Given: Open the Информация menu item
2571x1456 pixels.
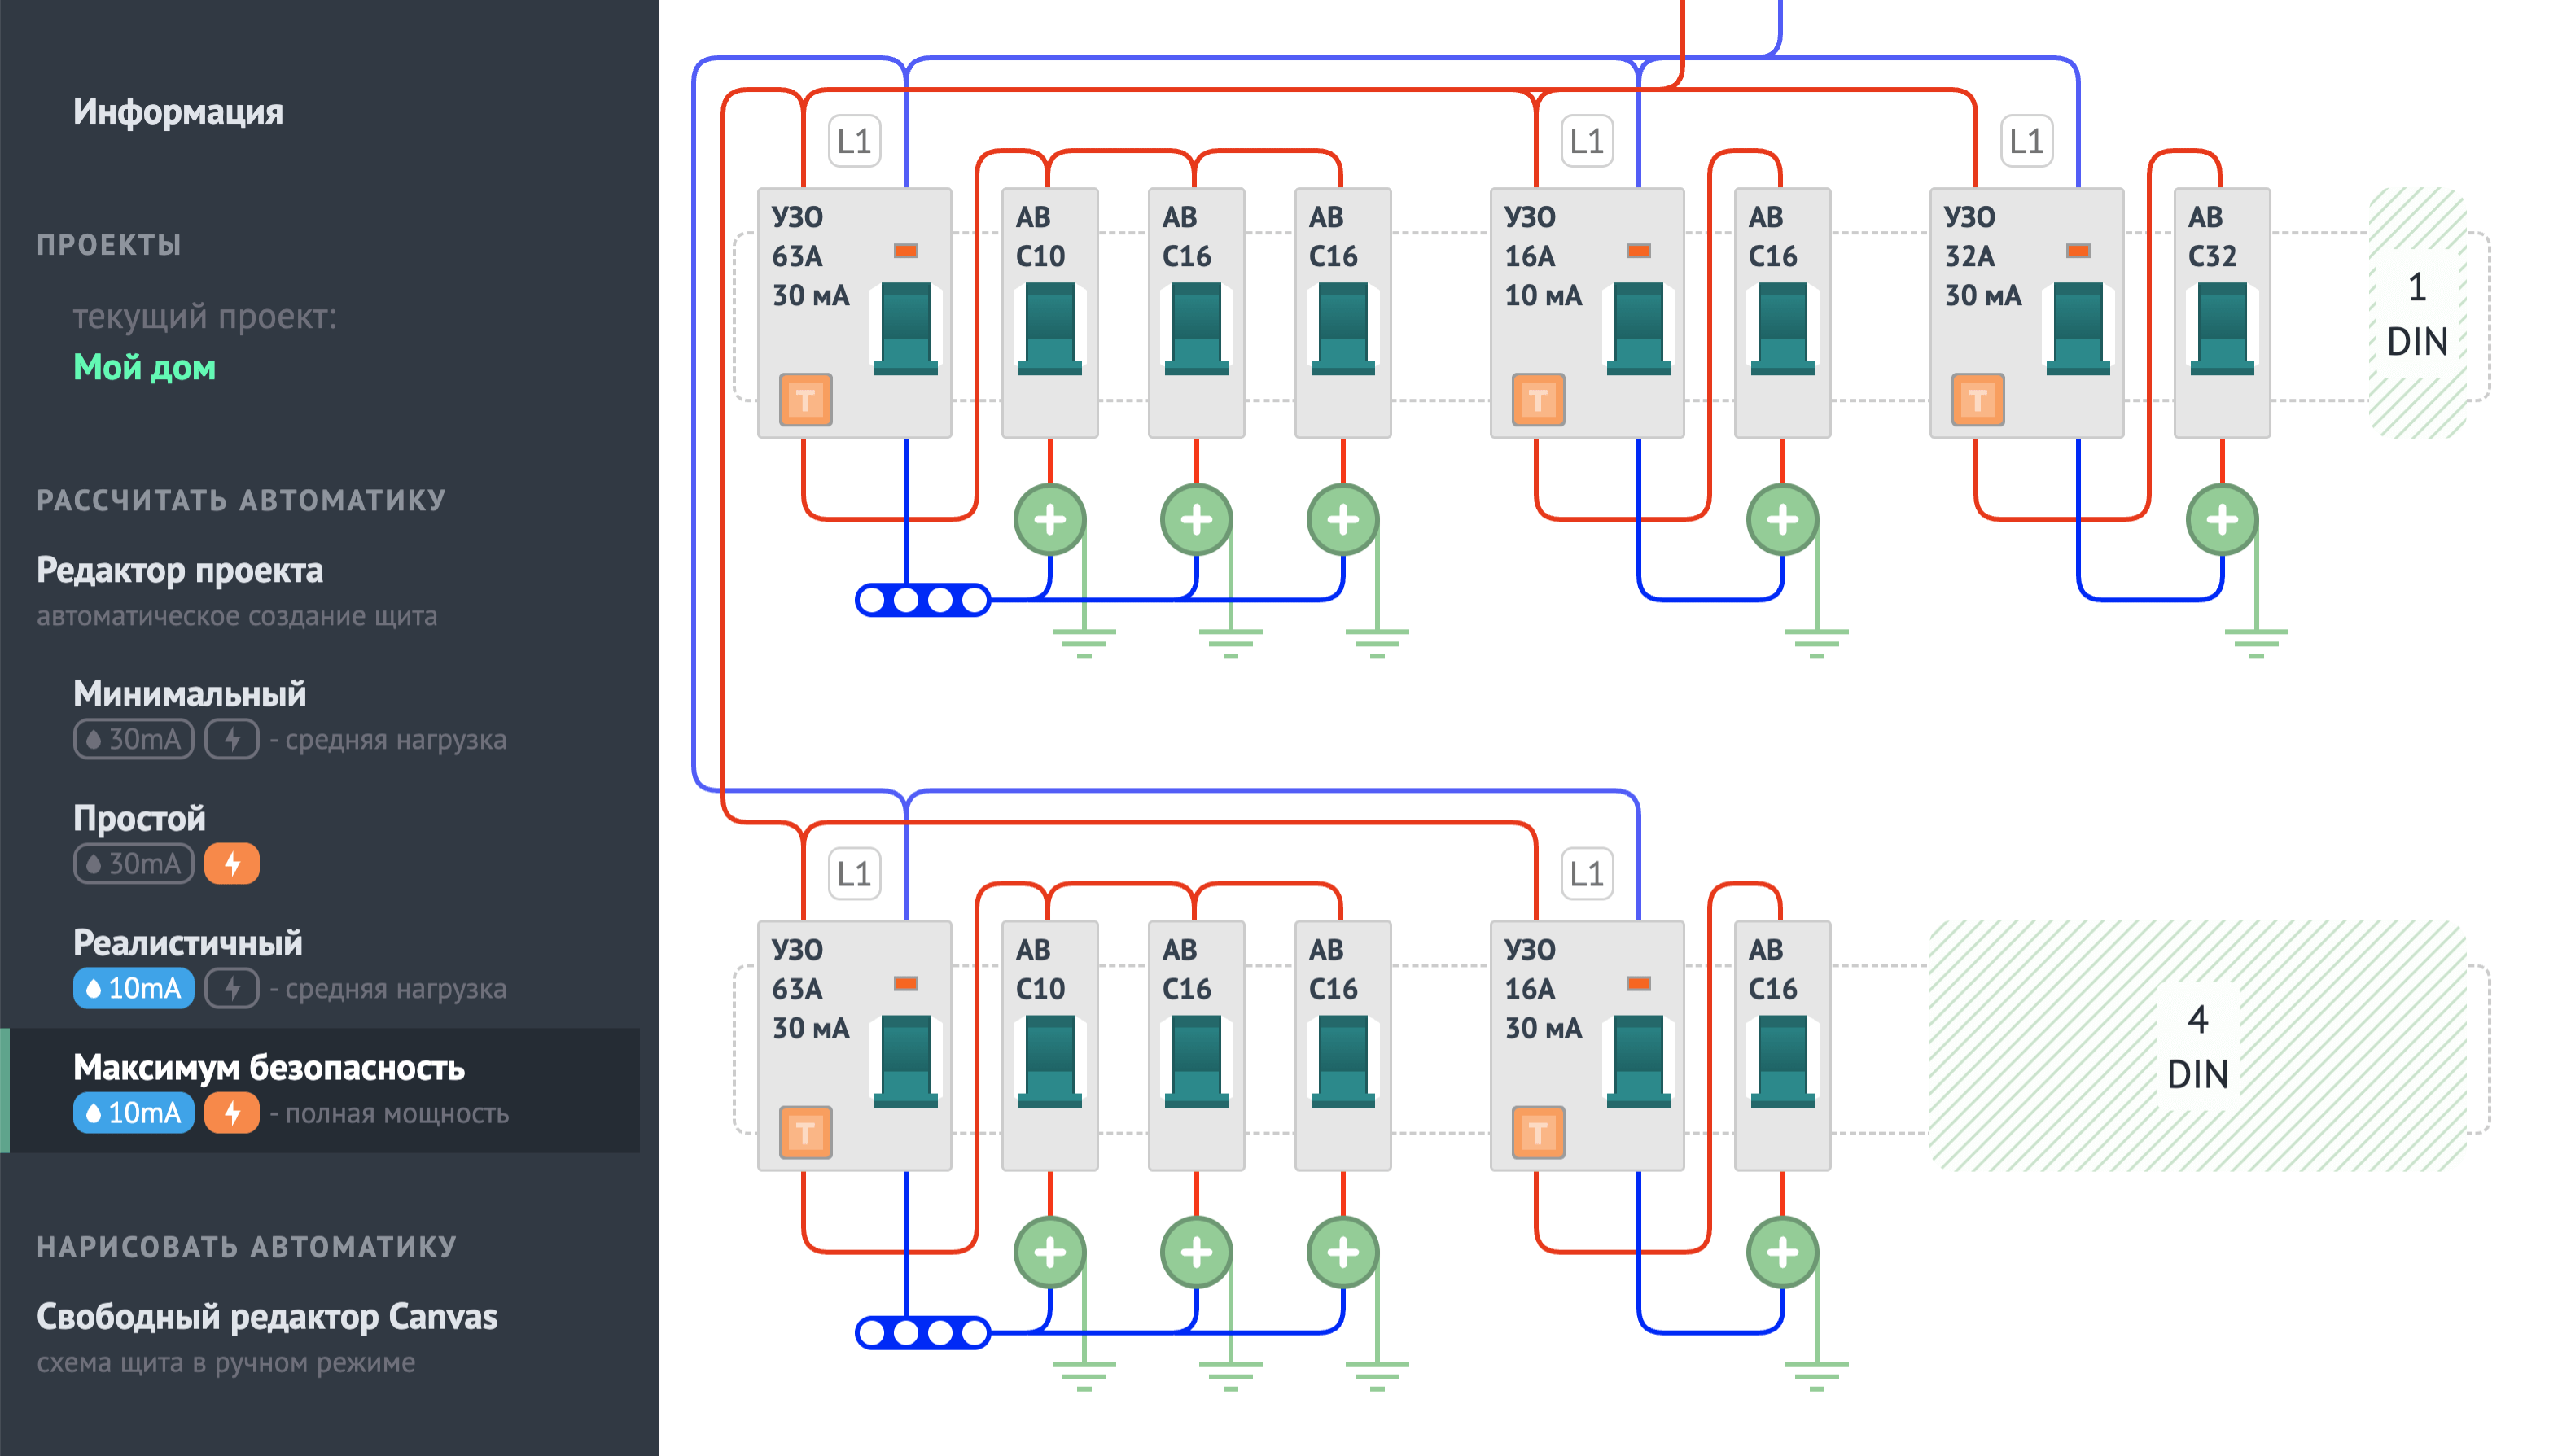Looking at the screenshot, I should tap(178, 111).
